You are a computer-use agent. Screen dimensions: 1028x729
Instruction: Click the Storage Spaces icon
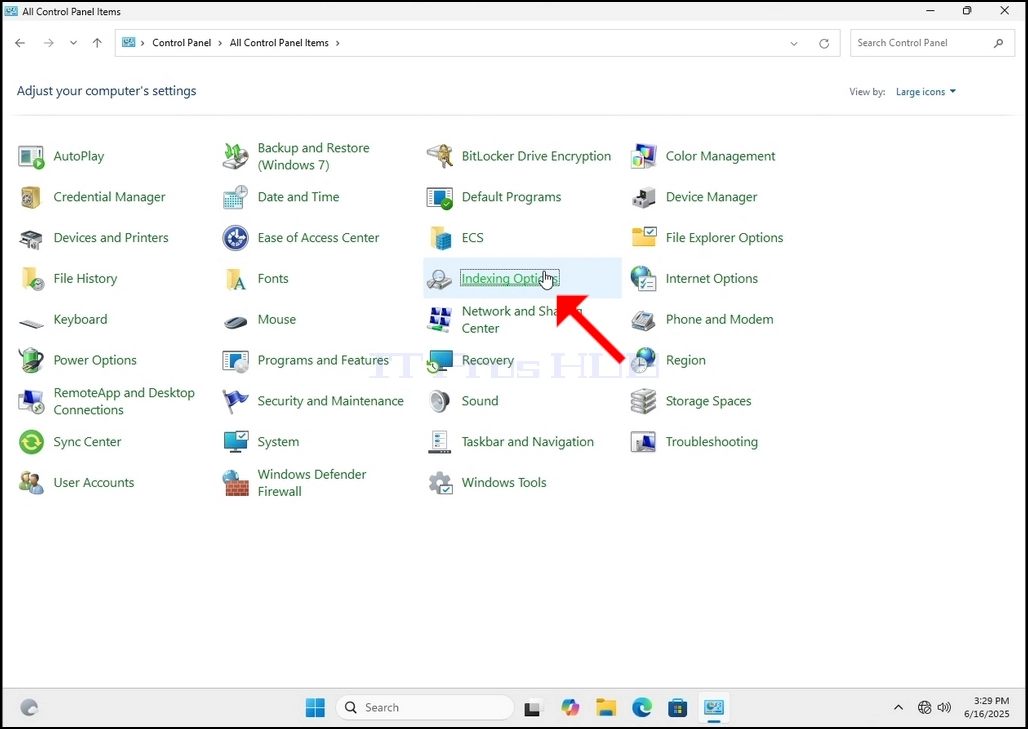pyautogui.click(x=644, y=401)
